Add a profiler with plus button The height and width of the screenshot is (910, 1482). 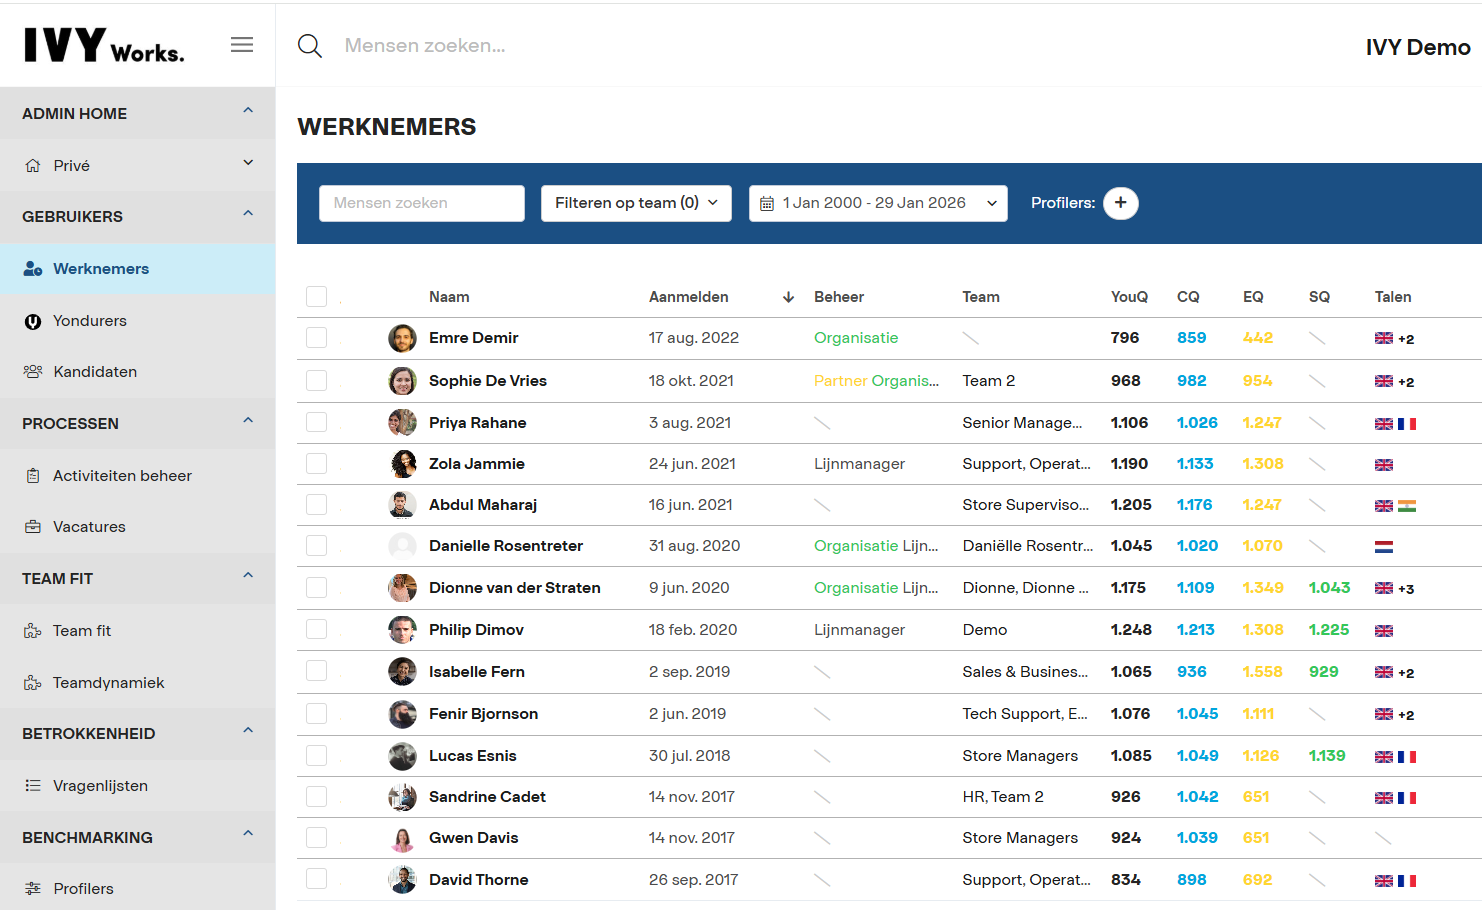pyautogui.click(x=1120, y=203)
